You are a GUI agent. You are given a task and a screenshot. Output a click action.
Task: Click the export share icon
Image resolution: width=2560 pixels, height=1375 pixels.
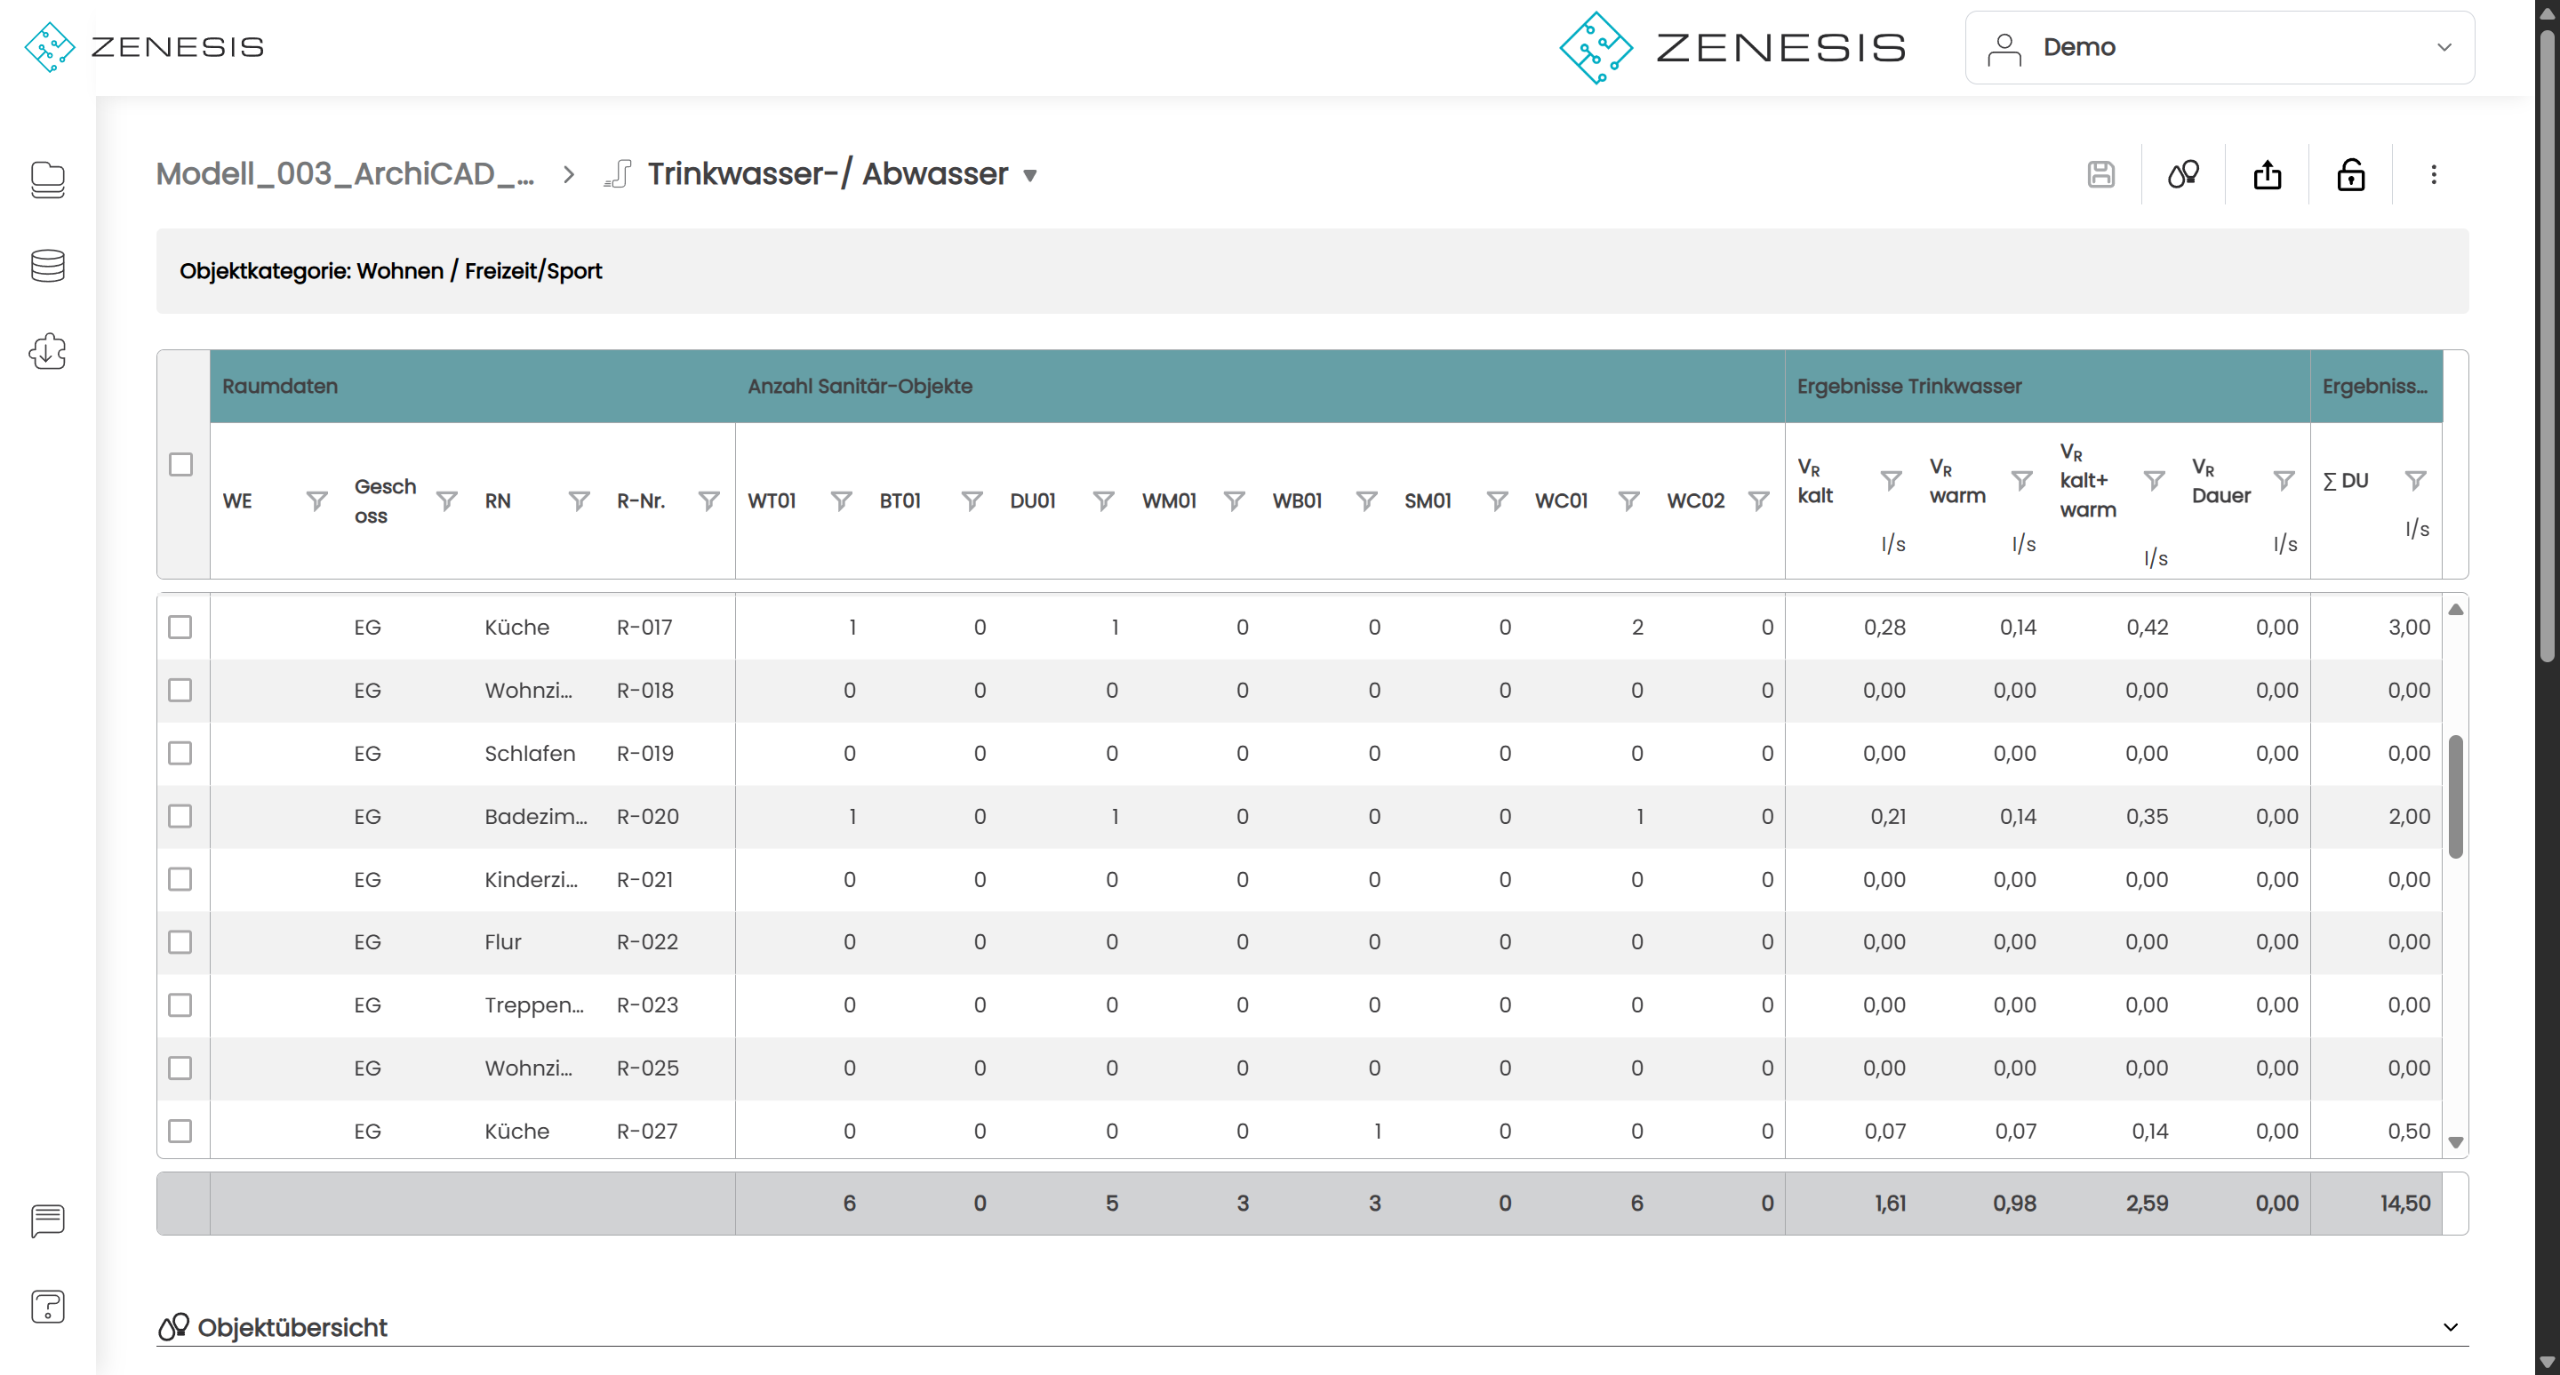pyautogui.click(x=2267, y=174)
